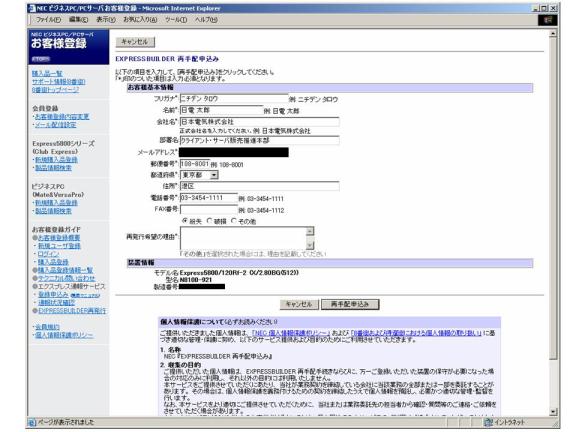Click the page scrollbar down arrow

[553, 412]
